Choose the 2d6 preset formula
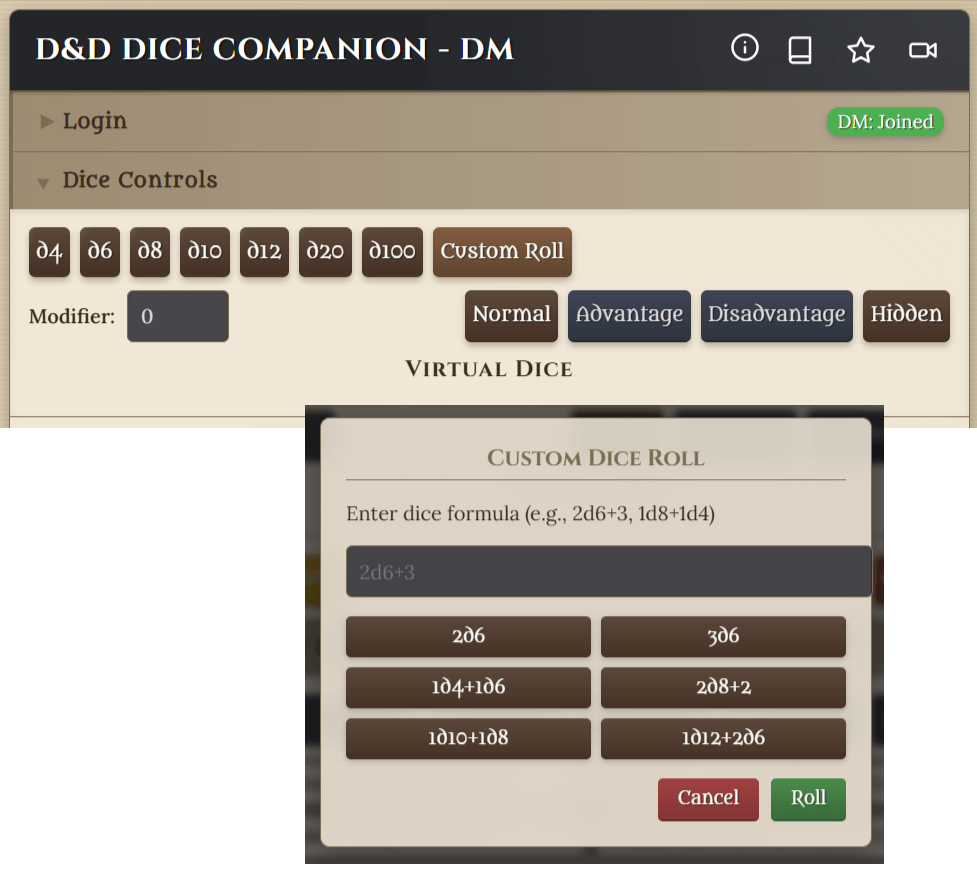977x869 pixels. coord(468,636)
